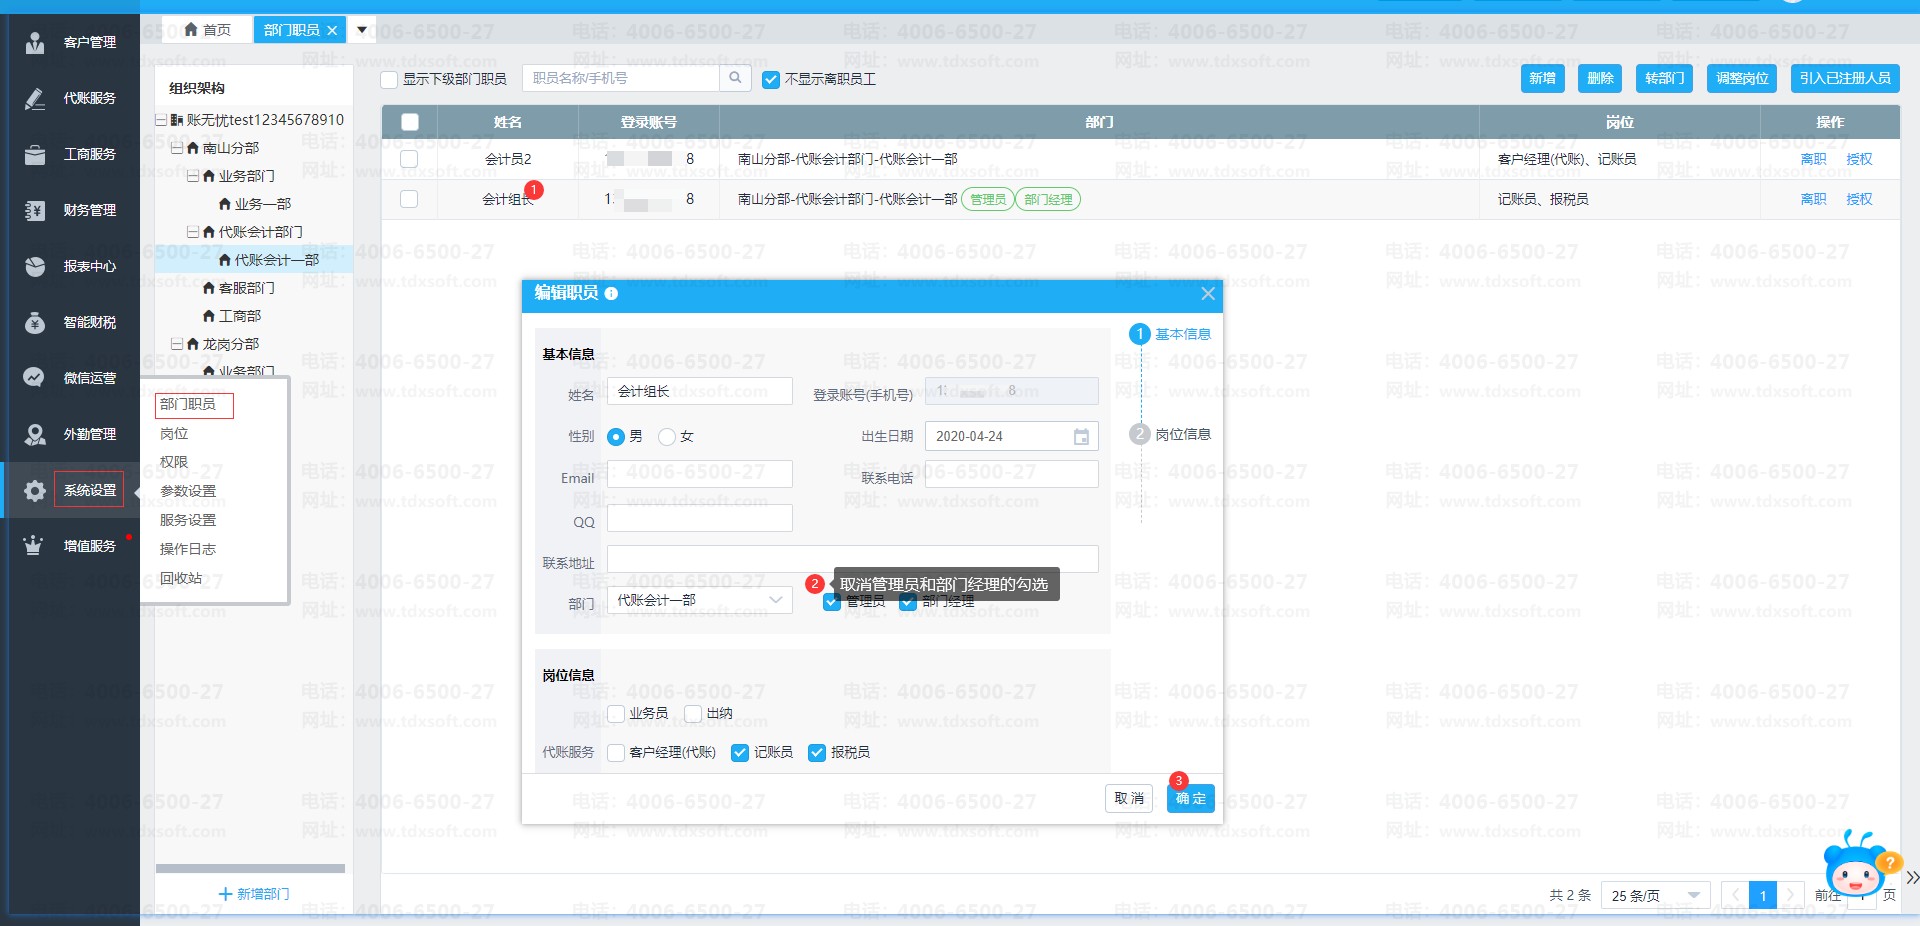Open the birth date calendar picker
Viewport: 1920px width, 926px height.
[x=1081, y=437]
